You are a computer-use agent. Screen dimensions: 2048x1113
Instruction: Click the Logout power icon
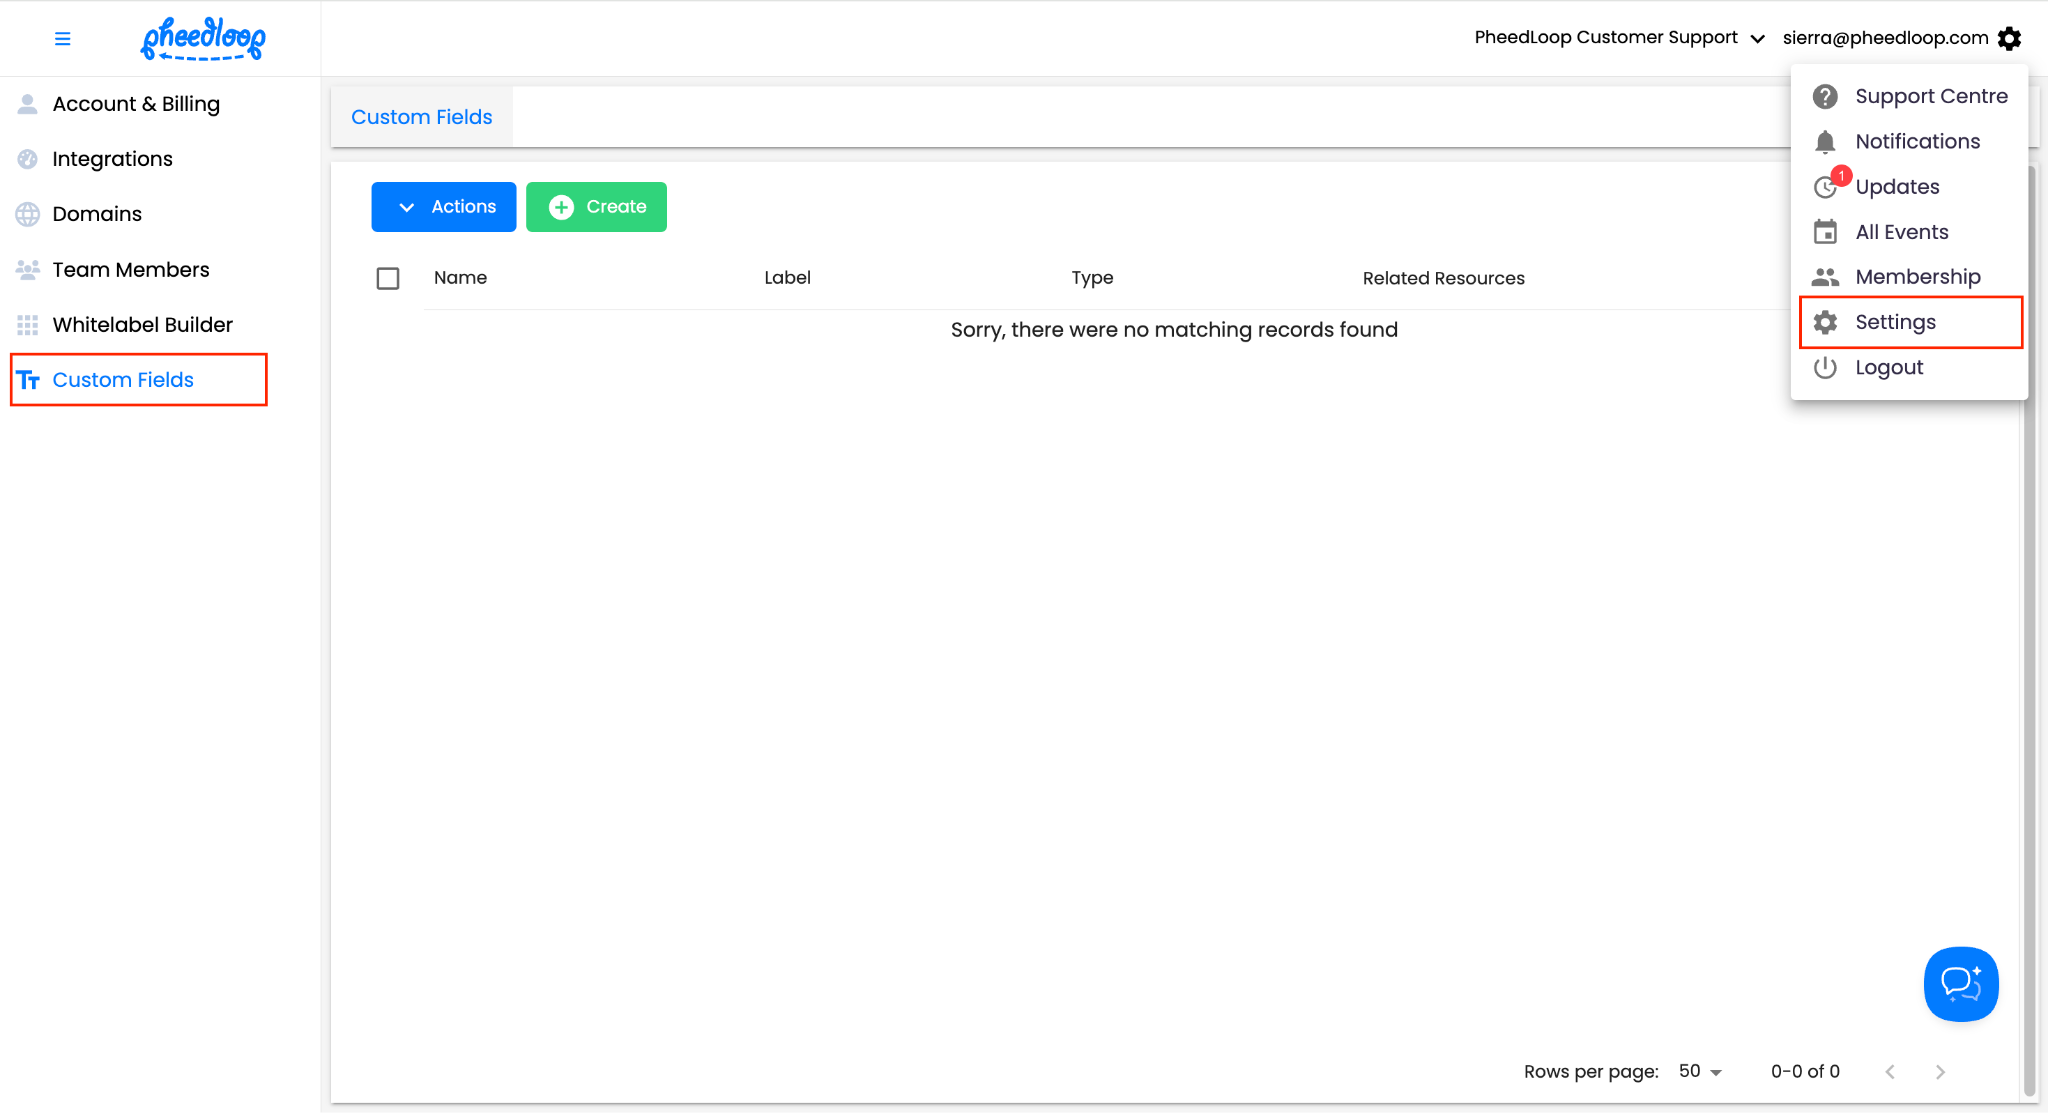(x=1825, y=367)
